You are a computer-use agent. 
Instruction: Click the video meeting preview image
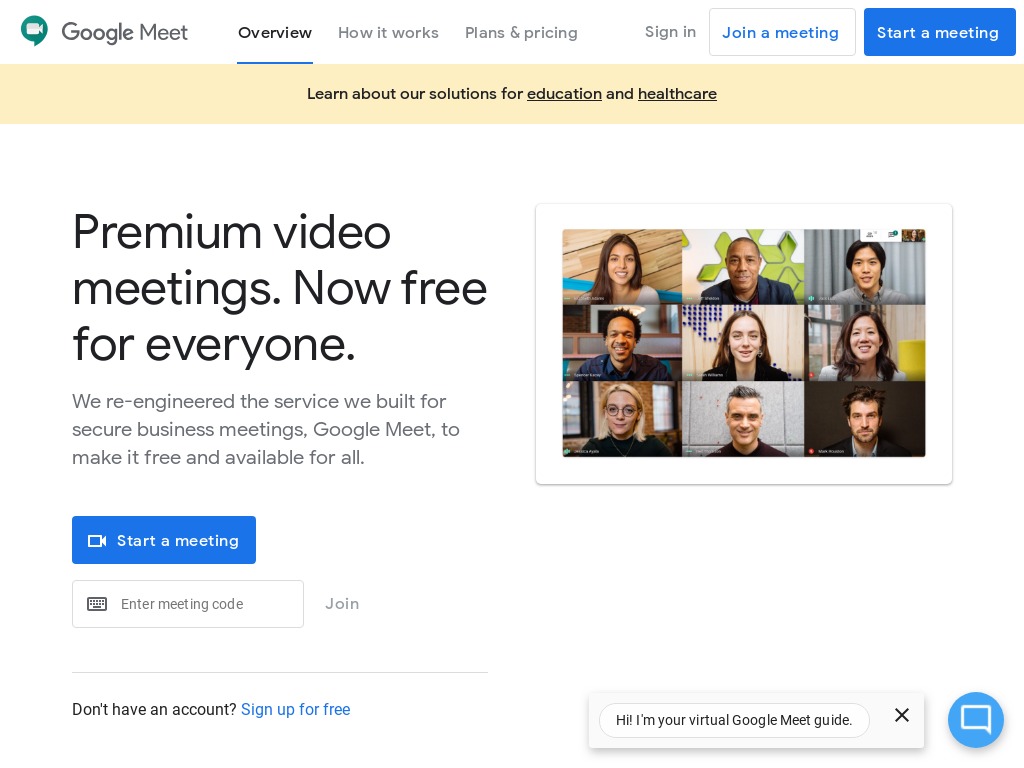pos(744,343)
